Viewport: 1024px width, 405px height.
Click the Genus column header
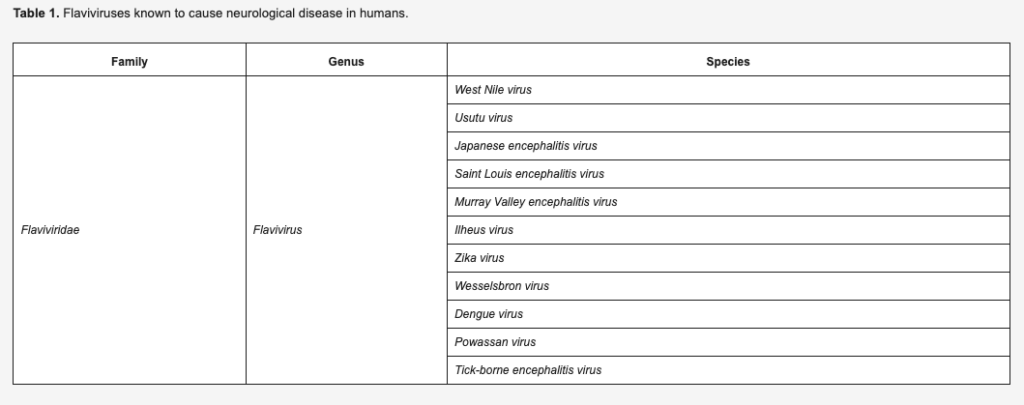click(x=346, y=61)
